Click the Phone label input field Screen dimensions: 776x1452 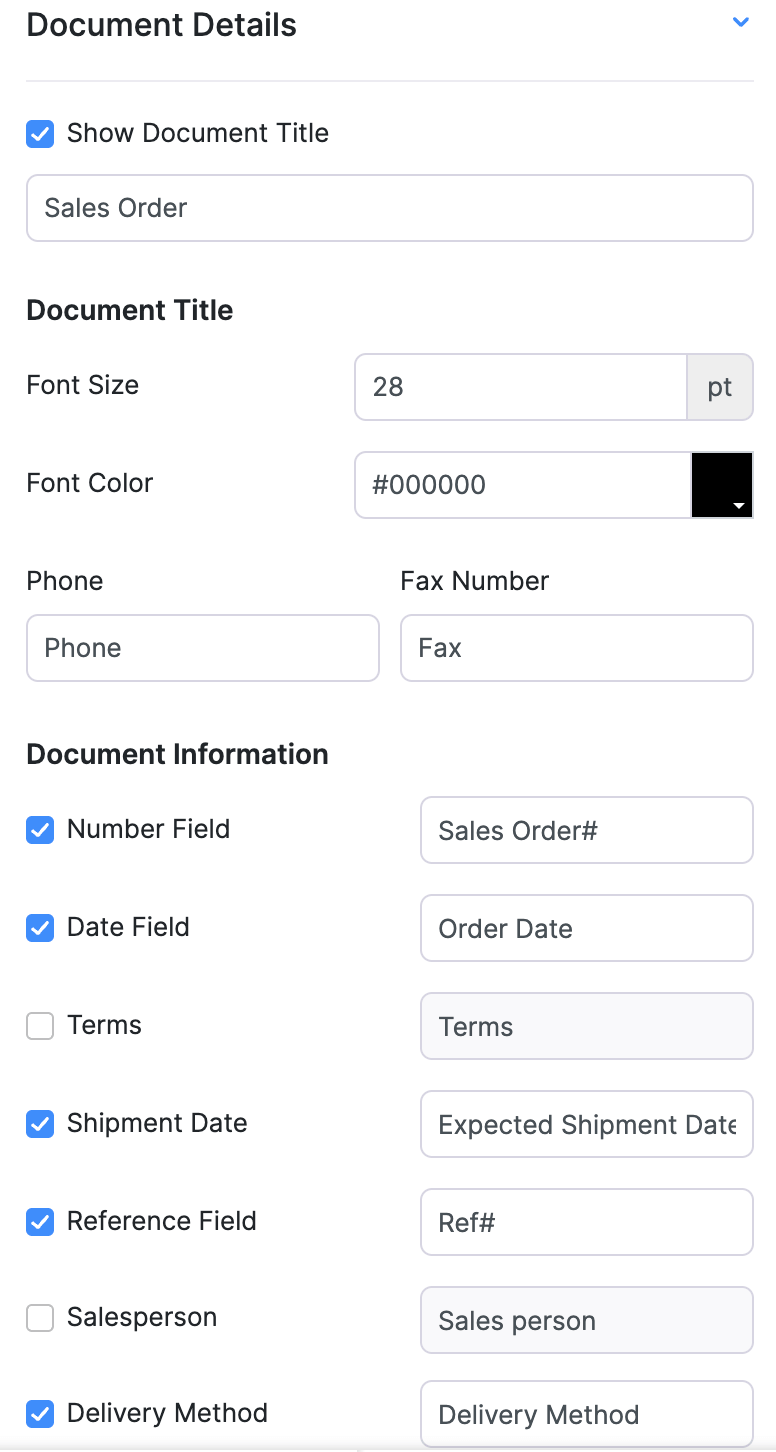pos(203,648)
